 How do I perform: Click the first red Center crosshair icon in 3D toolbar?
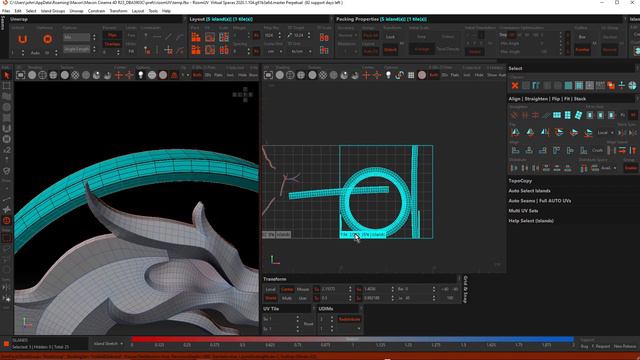pos(119,75)
